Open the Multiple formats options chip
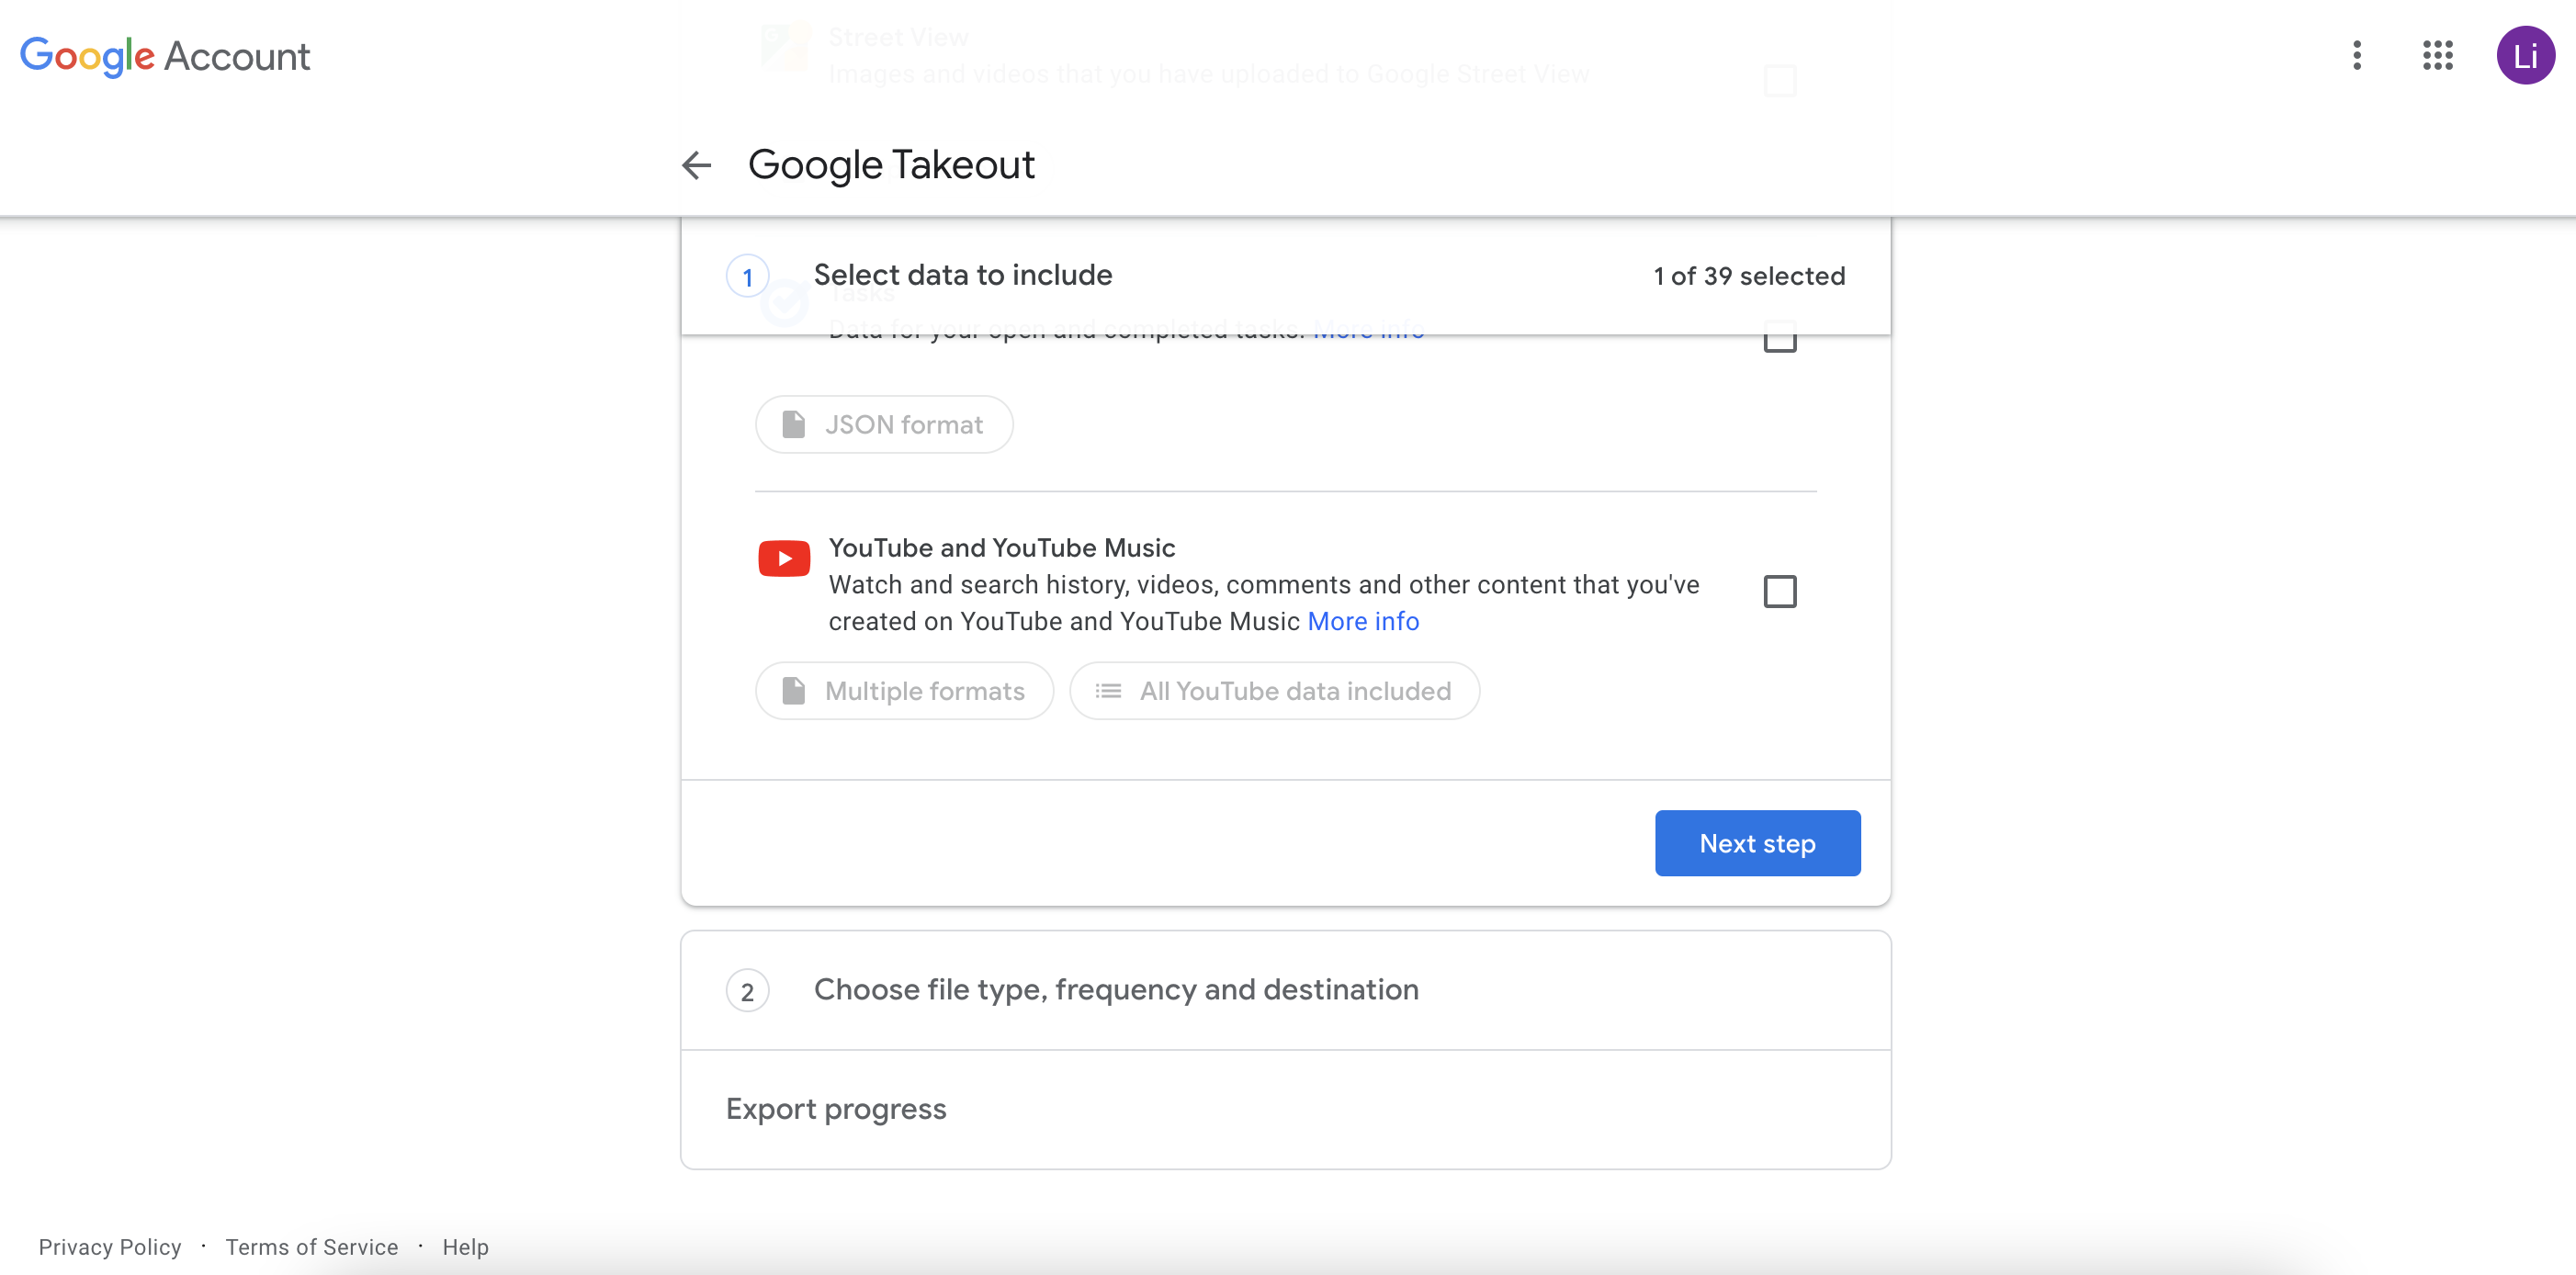This screenshot has height=1275, width=2576. coord(904,691)
